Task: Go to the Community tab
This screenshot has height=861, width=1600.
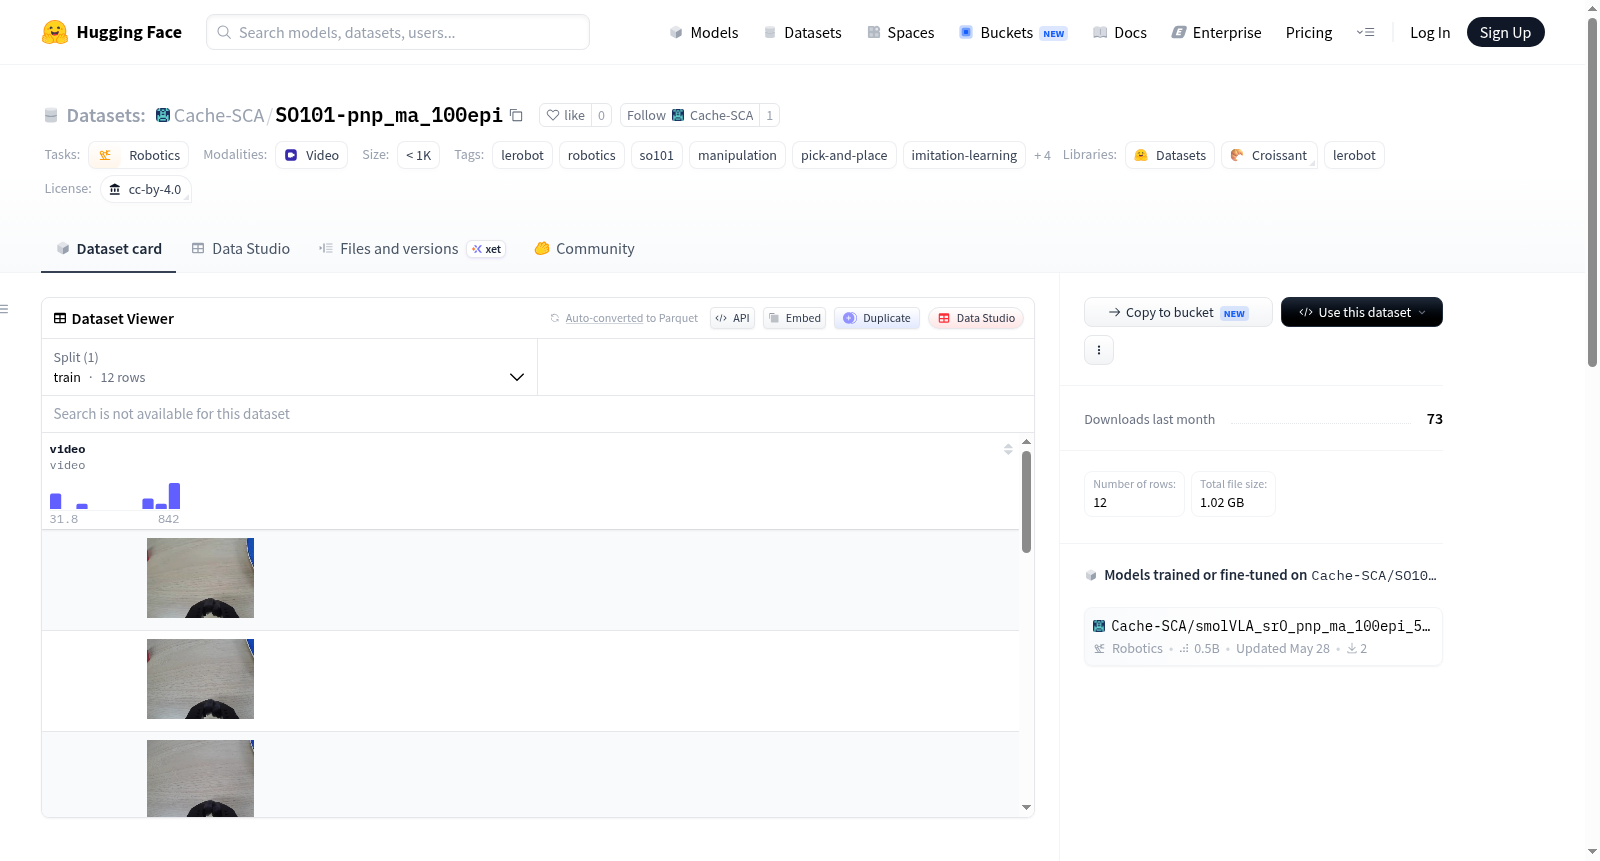Action: pyautogui.click(x=584, y=249)
